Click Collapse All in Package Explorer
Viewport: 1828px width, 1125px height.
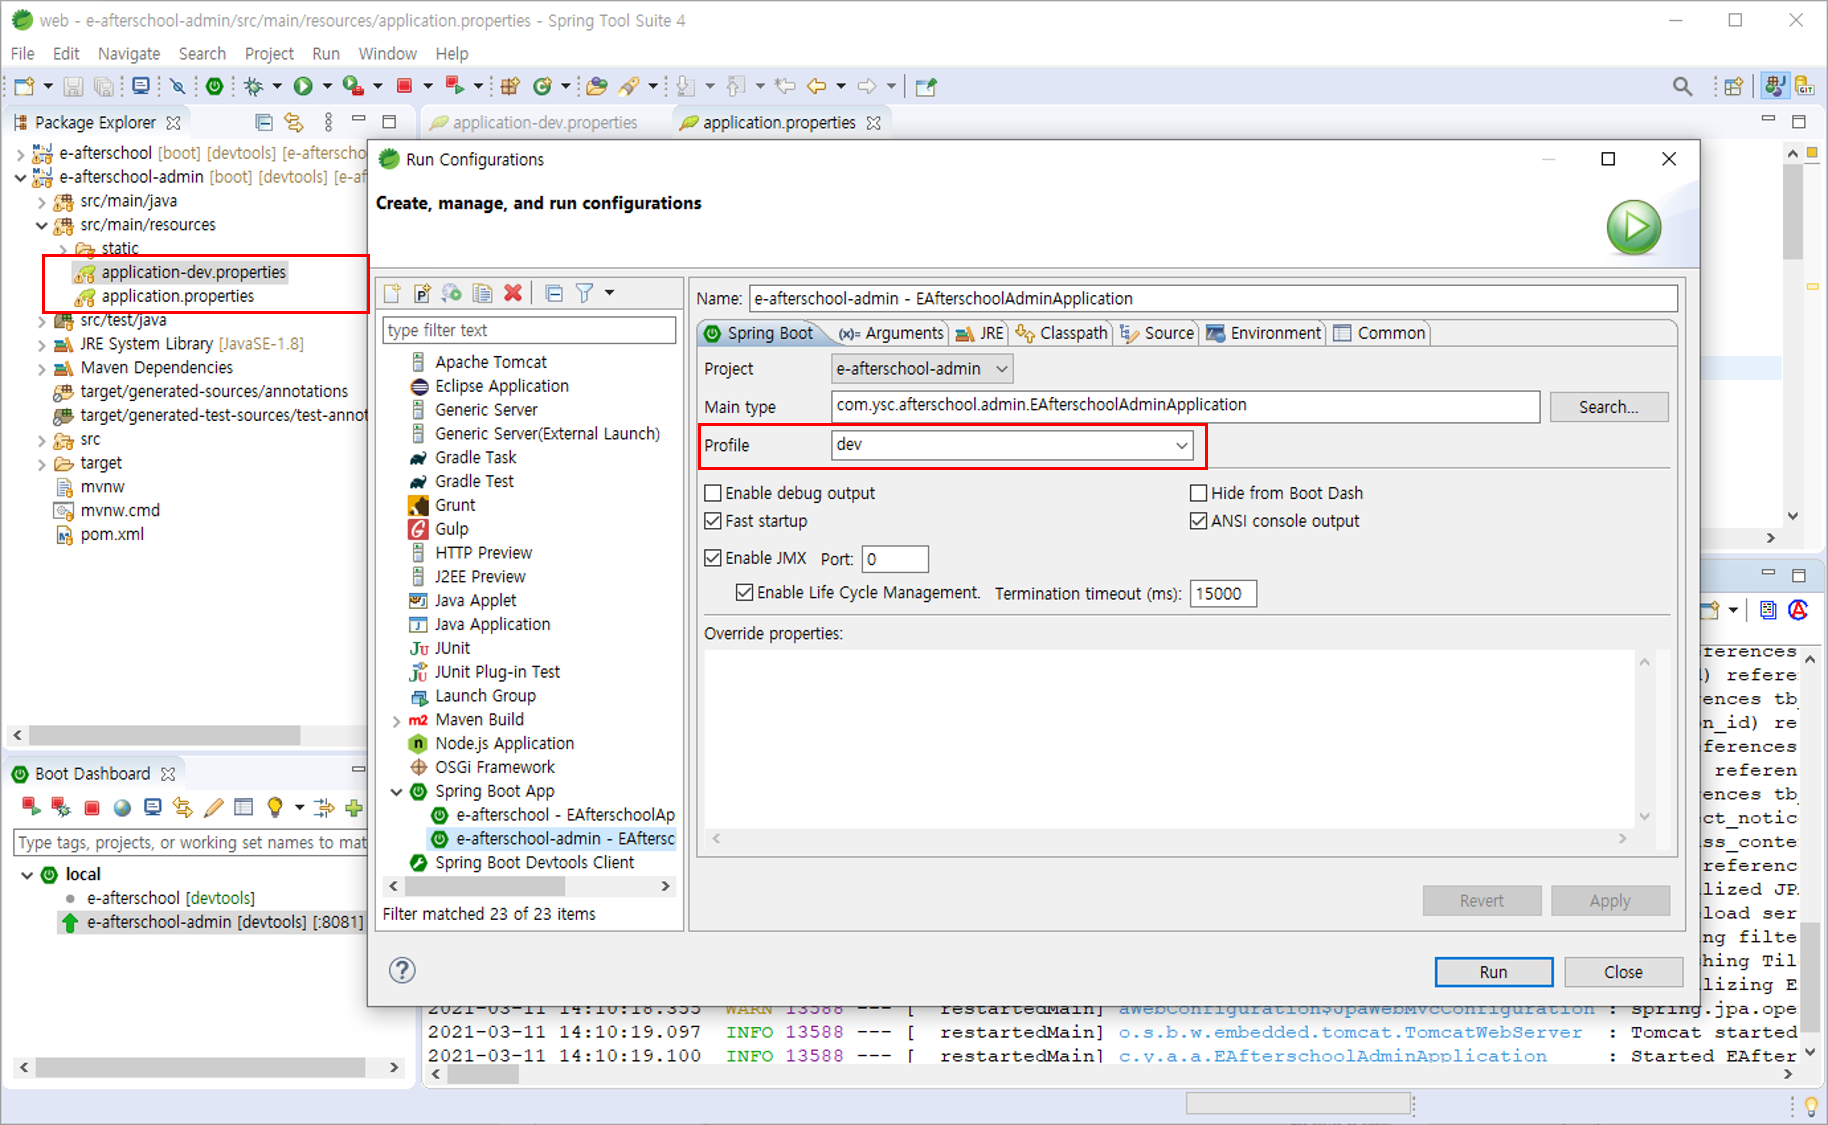tap(264, 122)
